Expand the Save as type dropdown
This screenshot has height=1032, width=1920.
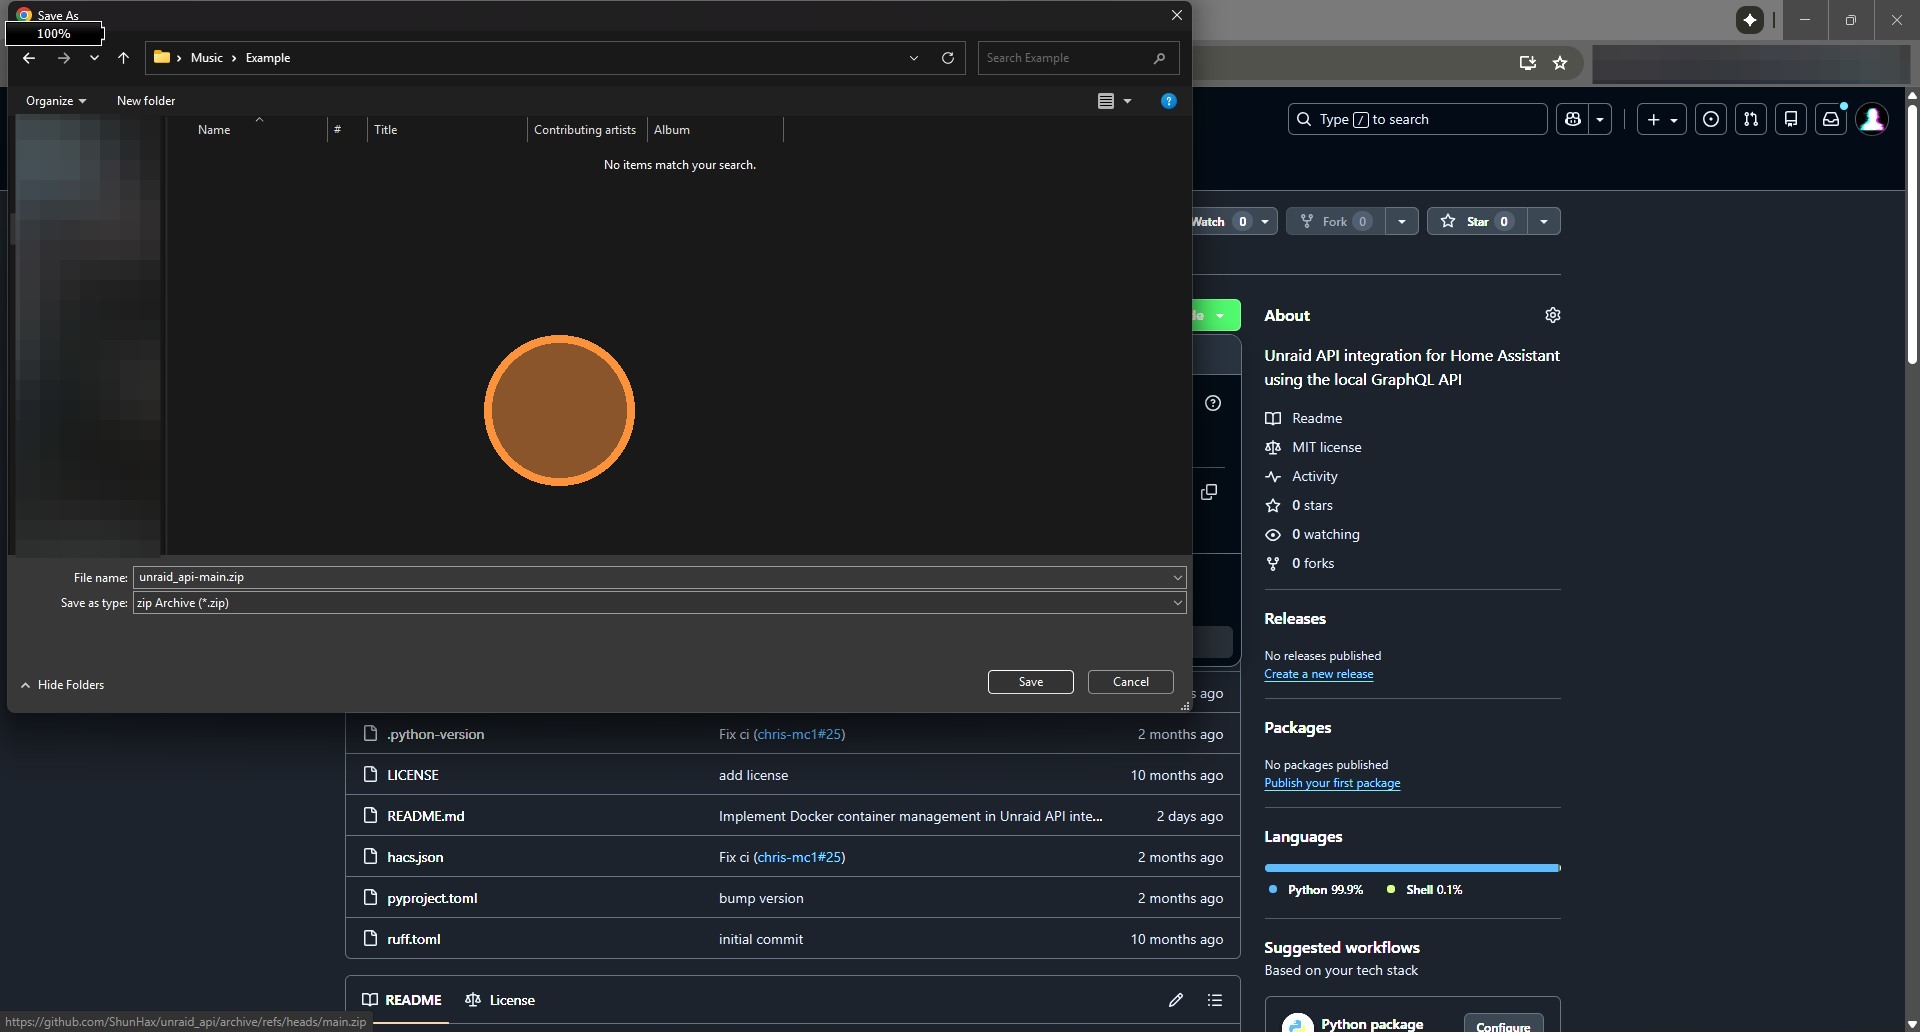[x=1177, y=603]
